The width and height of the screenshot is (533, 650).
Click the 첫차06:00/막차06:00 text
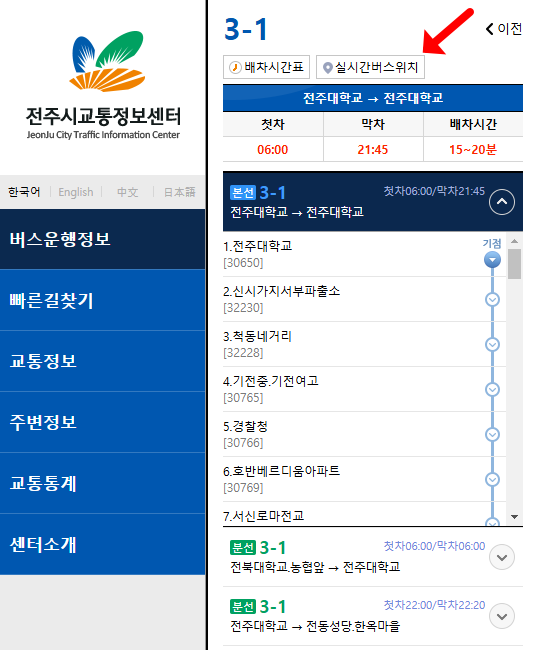pos(434,546)
